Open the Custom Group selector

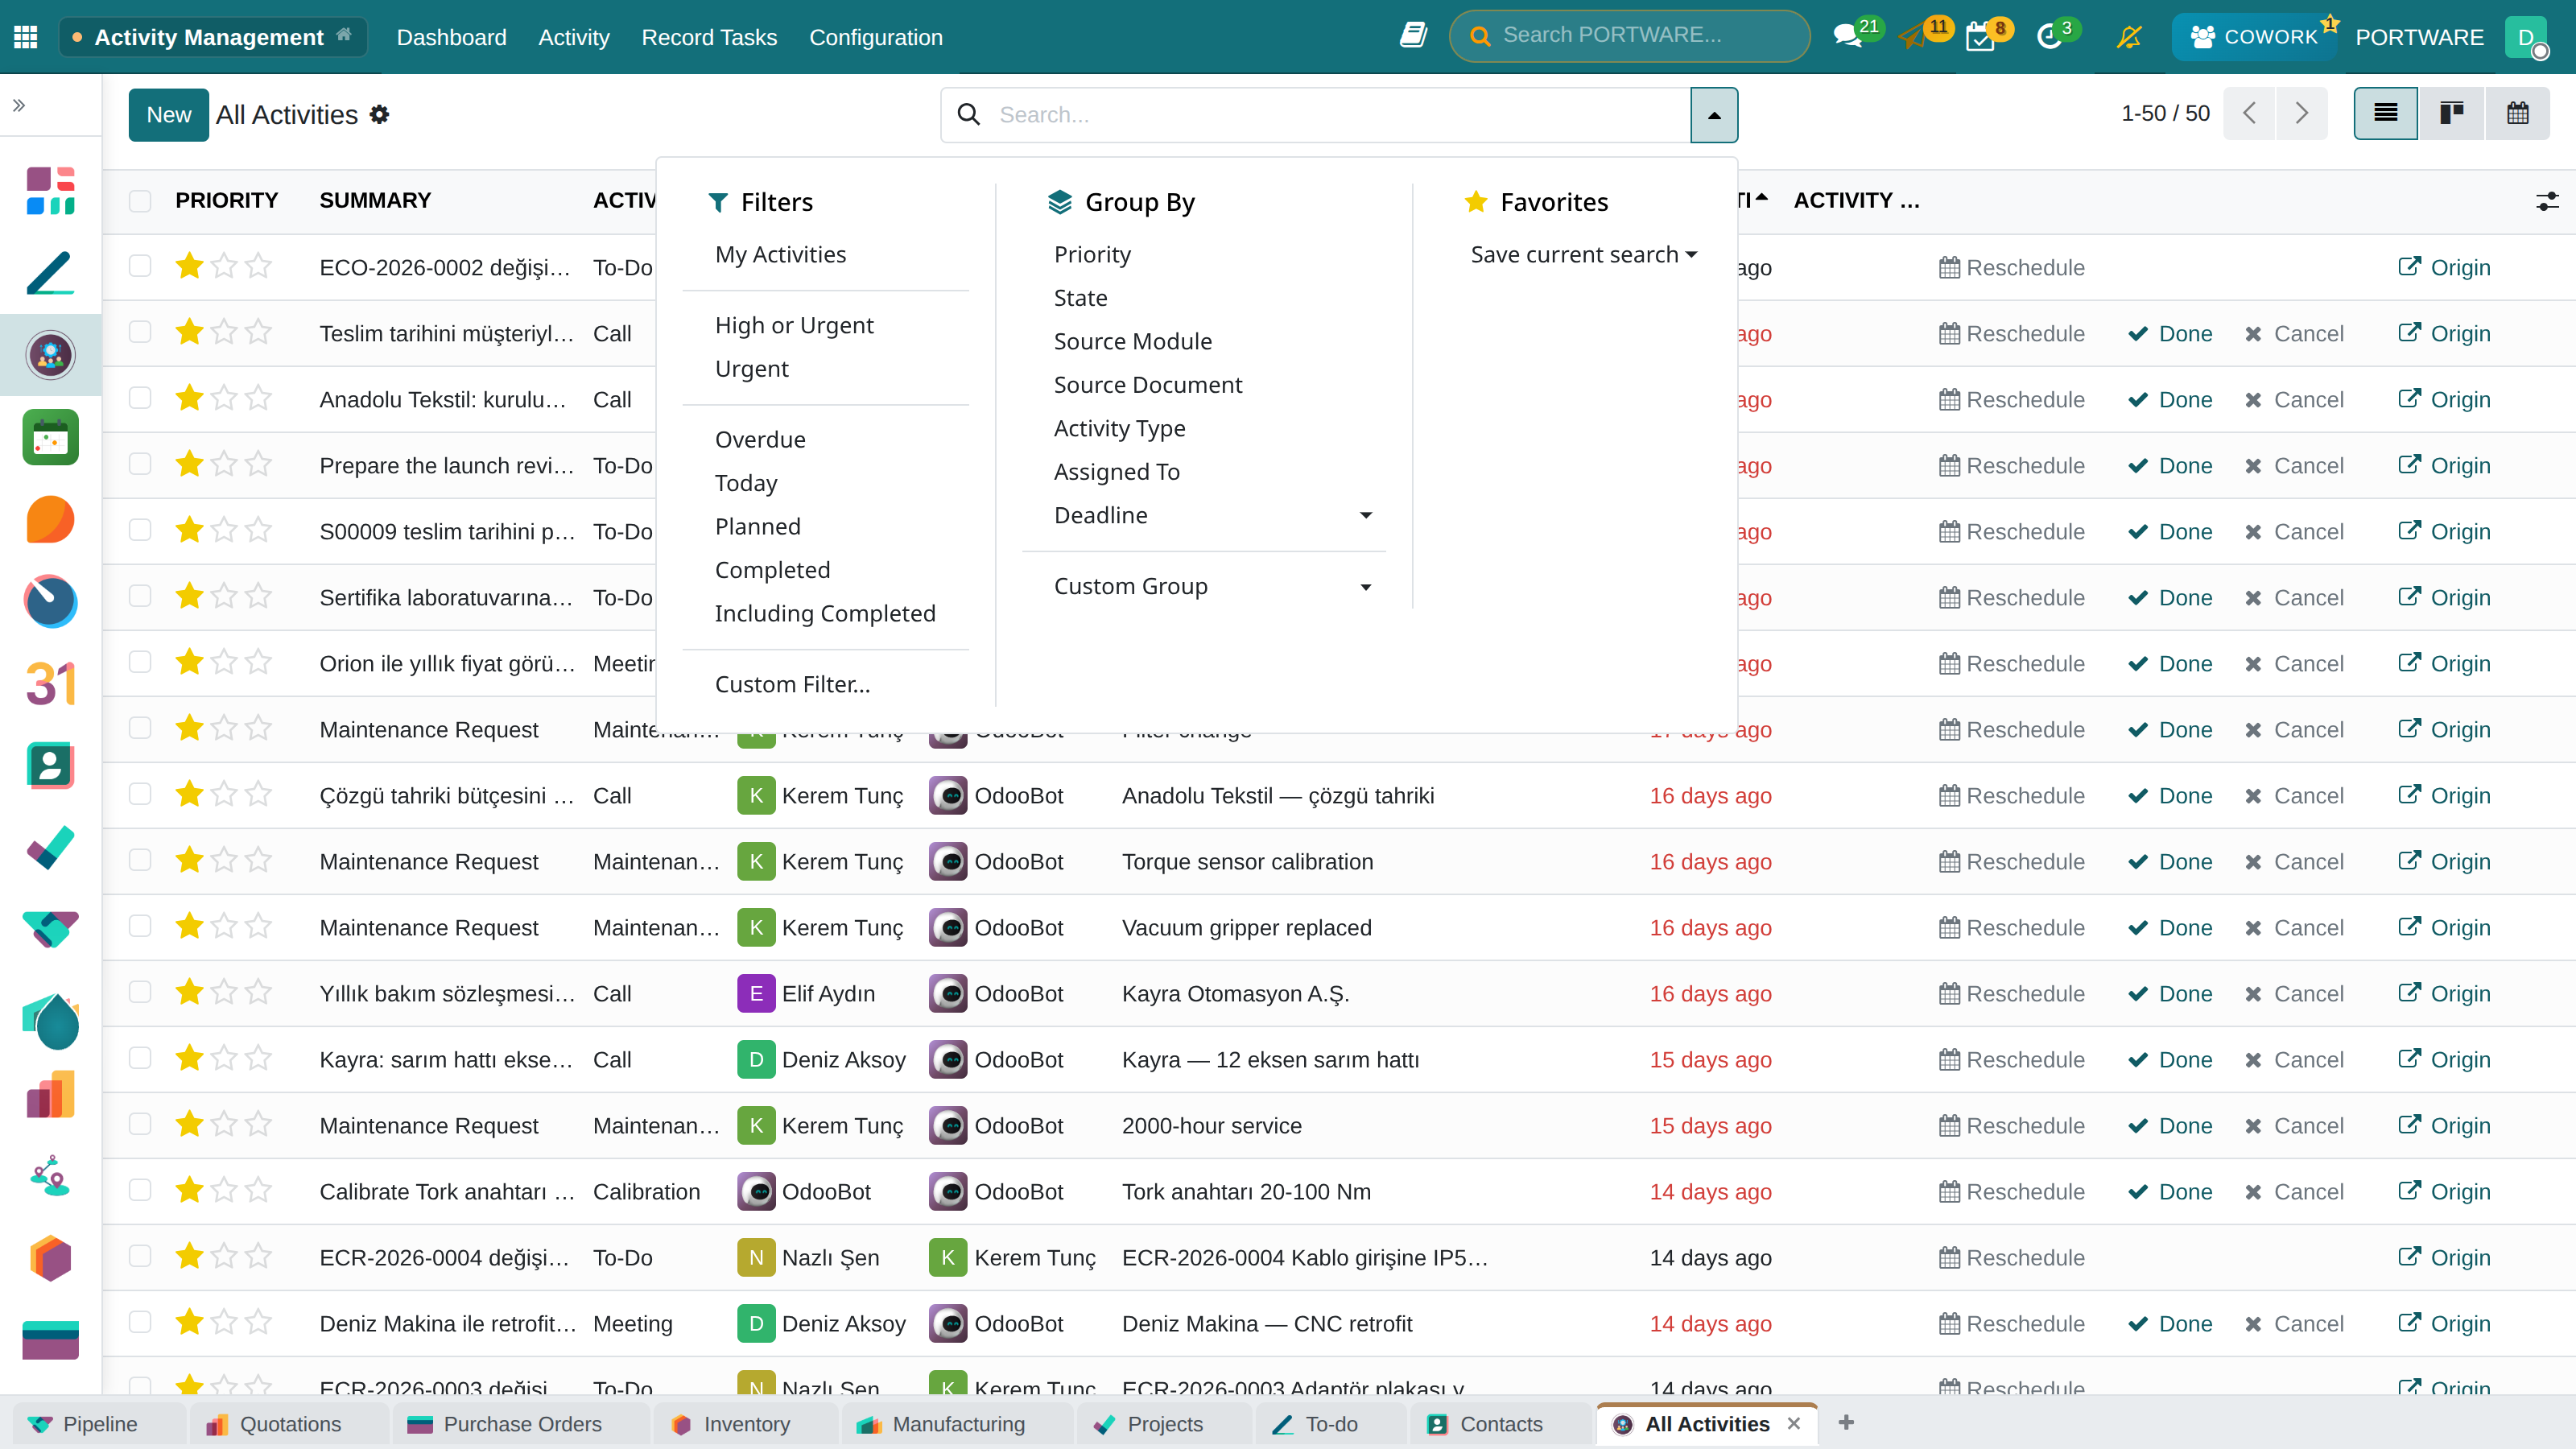(1213, 586)
